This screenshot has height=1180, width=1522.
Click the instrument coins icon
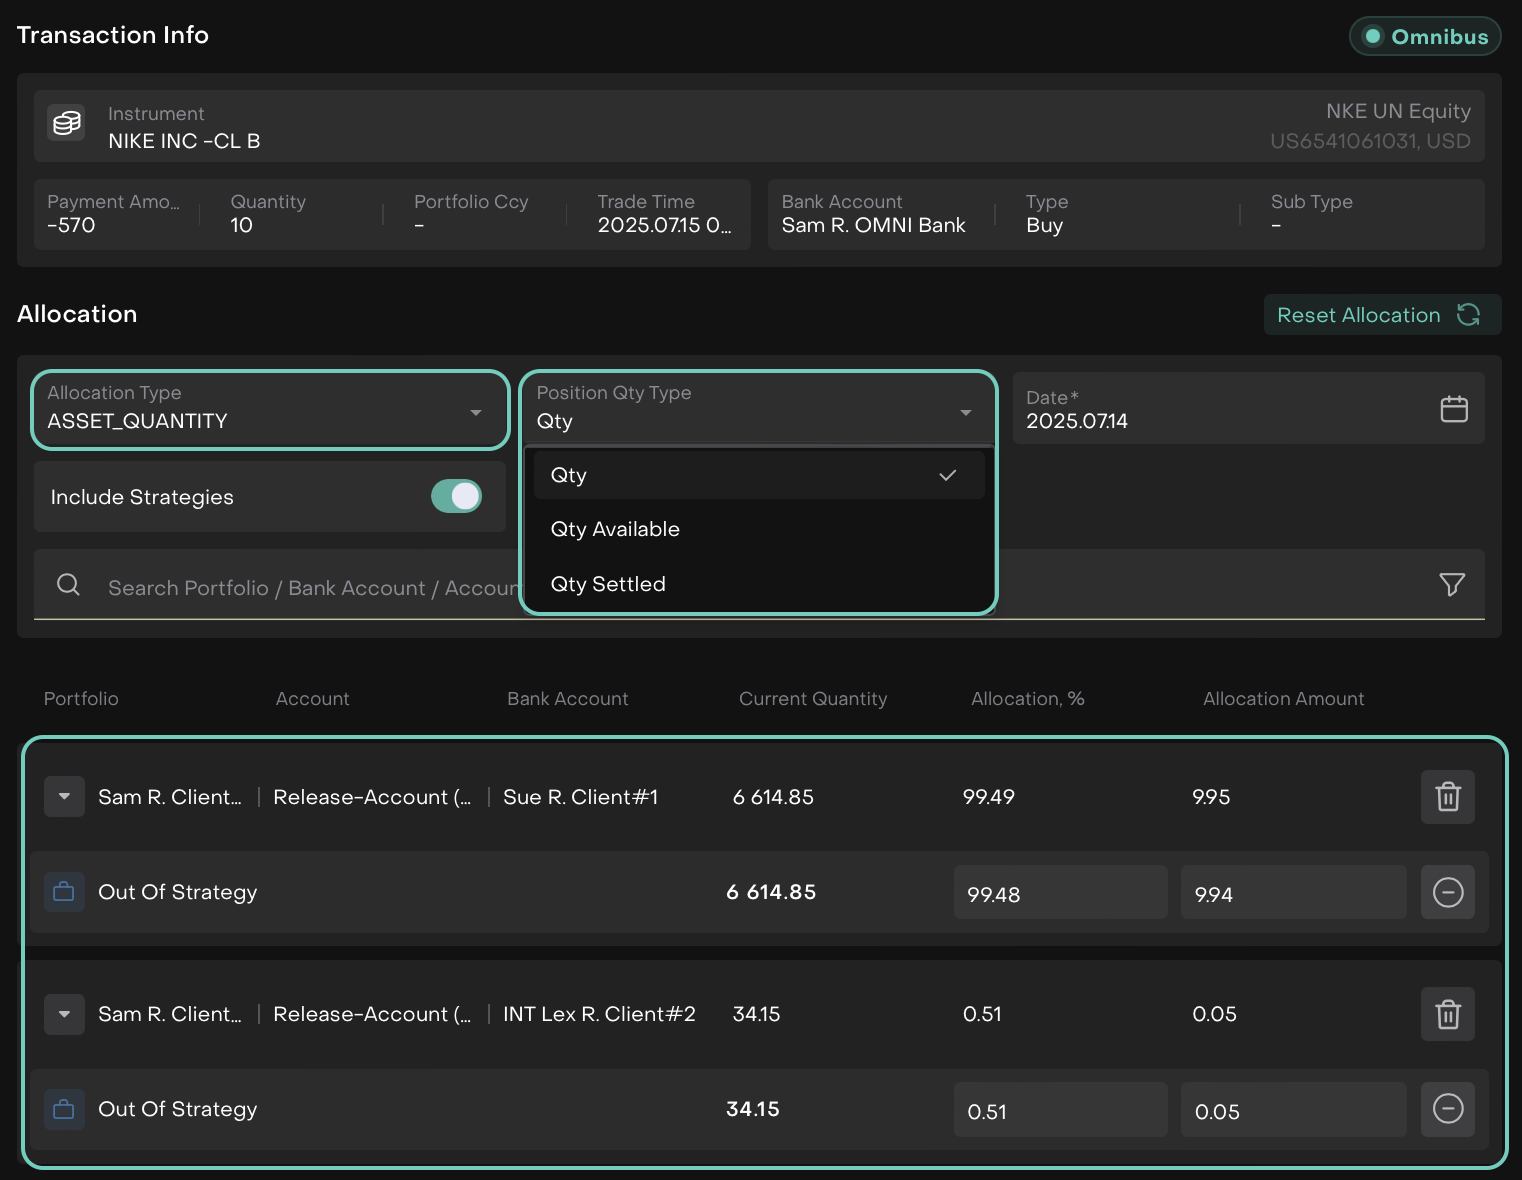(67, 124)
